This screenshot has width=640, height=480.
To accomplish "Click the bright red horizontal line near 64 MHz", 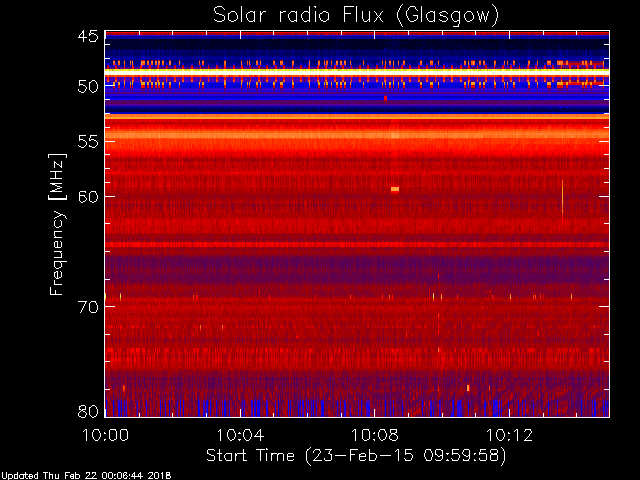I will tap(357, 244).
